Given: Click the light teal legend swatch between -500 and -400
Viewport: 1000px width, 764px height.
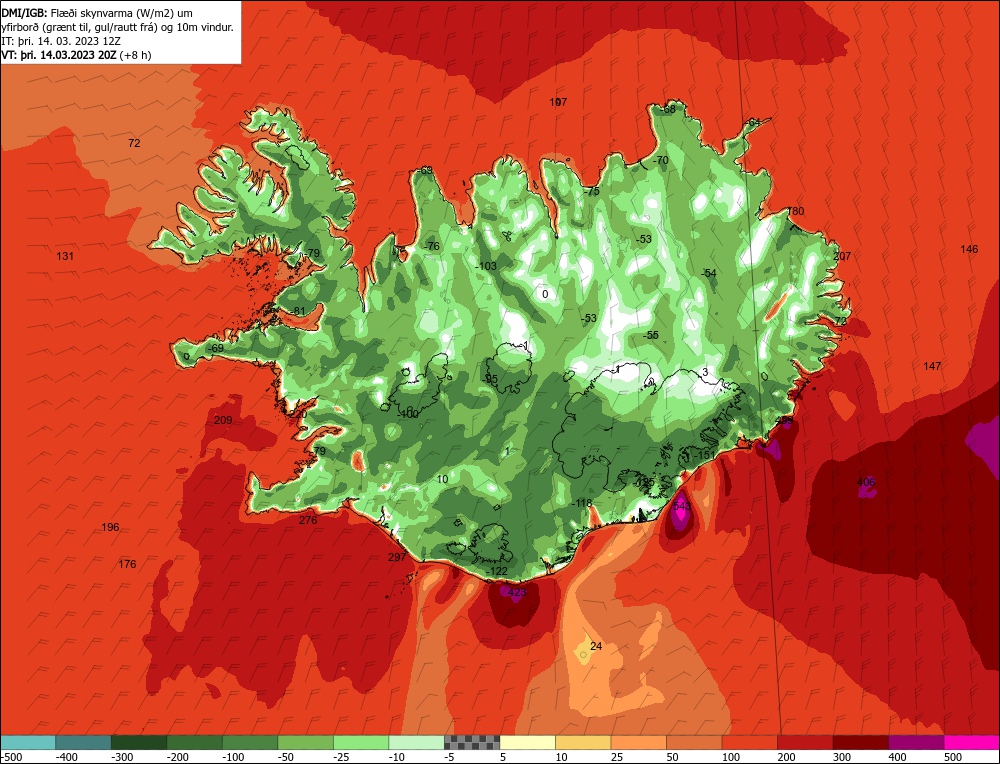Looking at the screenshot, I should click(x=27, y=742).
